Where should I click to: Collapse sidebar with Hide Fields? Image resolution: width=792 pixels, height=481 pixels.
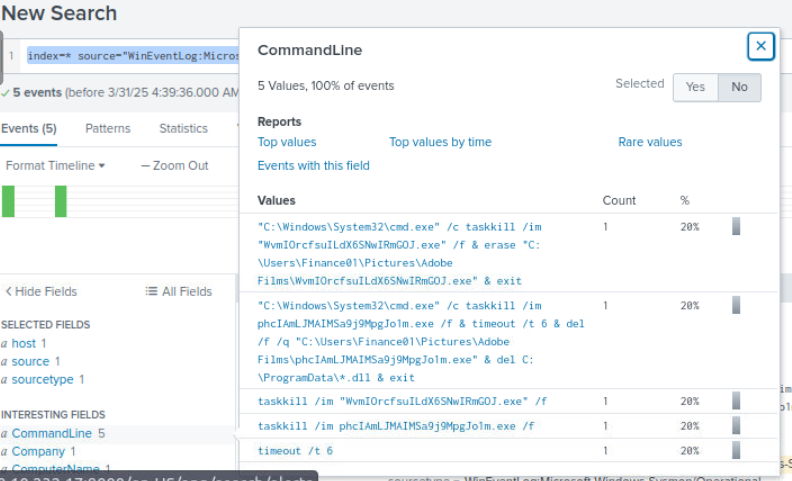click(41, 291)
